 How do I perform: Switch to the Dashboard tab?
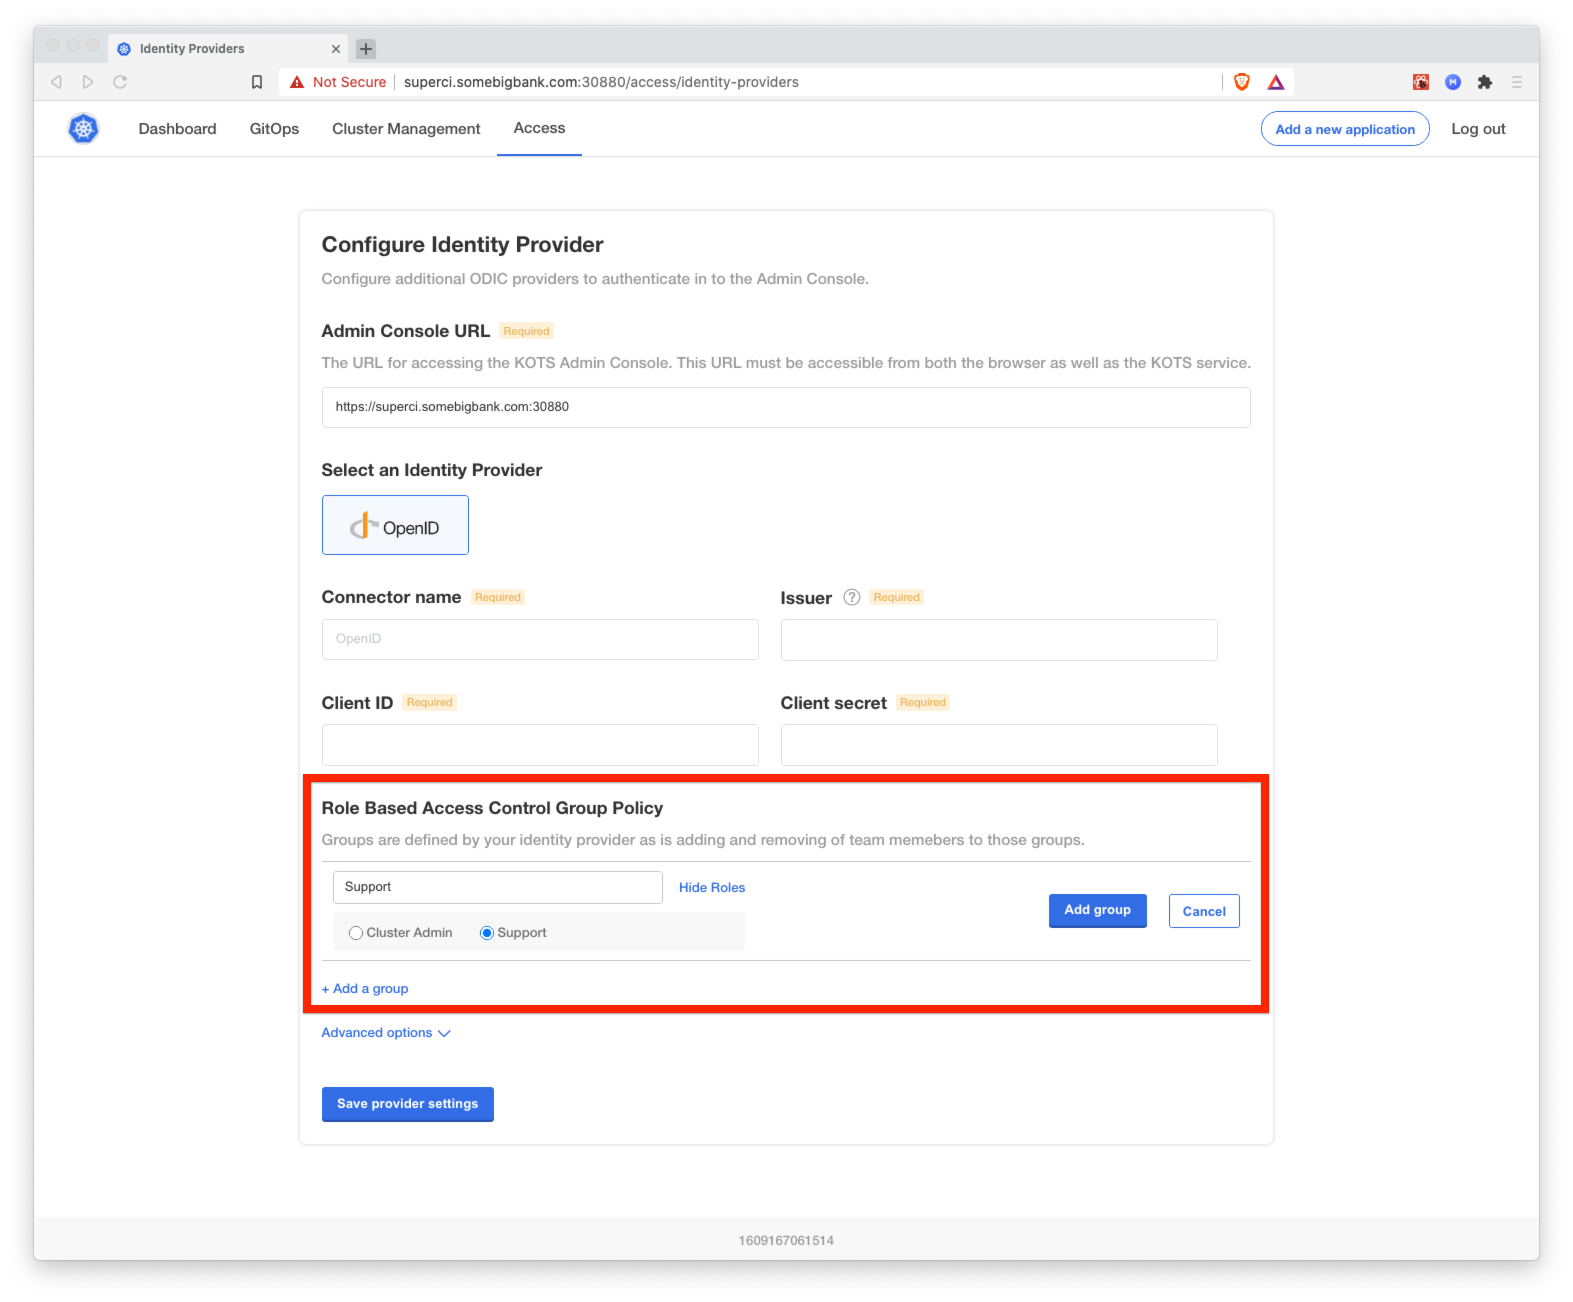[177, 129]
